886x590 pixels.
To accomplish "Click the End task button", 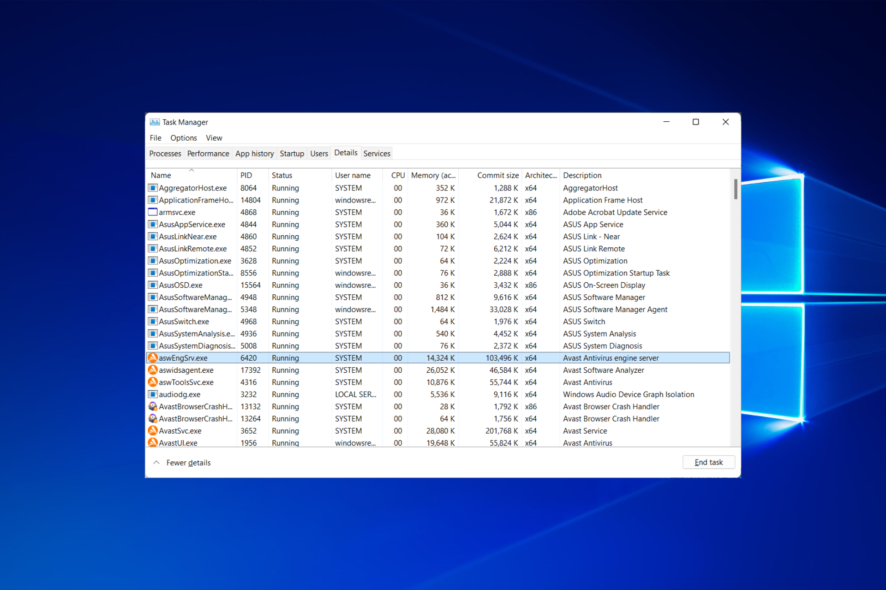I will click(x=708, y=461).
